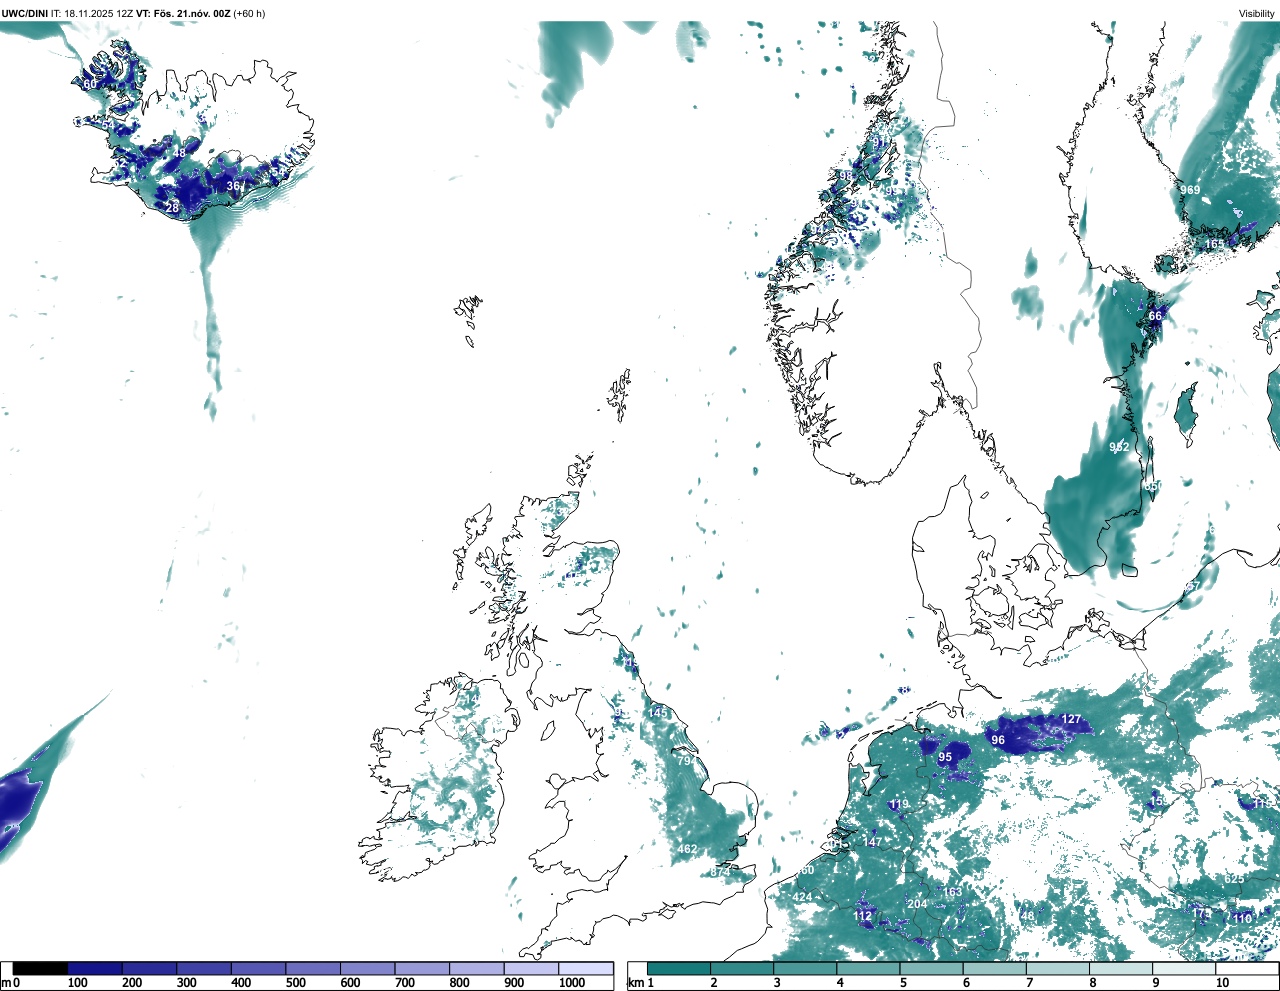The width and height of the screenshot is (1280, 991).
Task: Click the 5–6 km legend swatch
Action: point(932,968)
